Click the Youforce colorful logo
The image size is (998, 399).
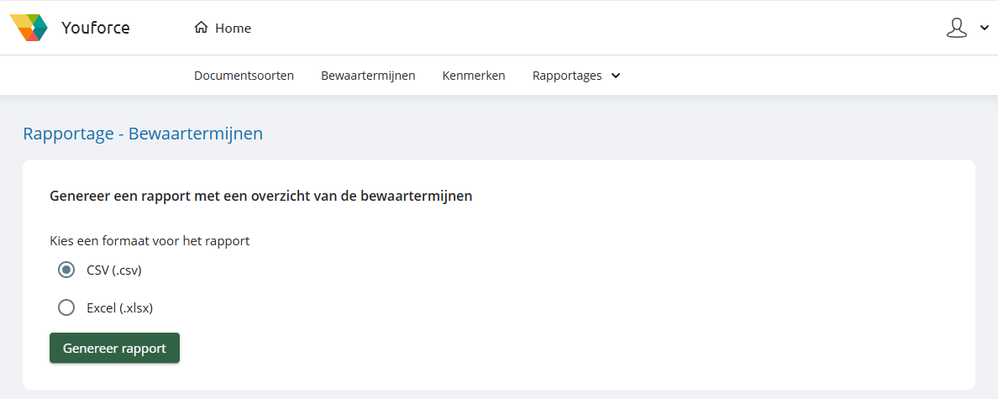(29, 28)
